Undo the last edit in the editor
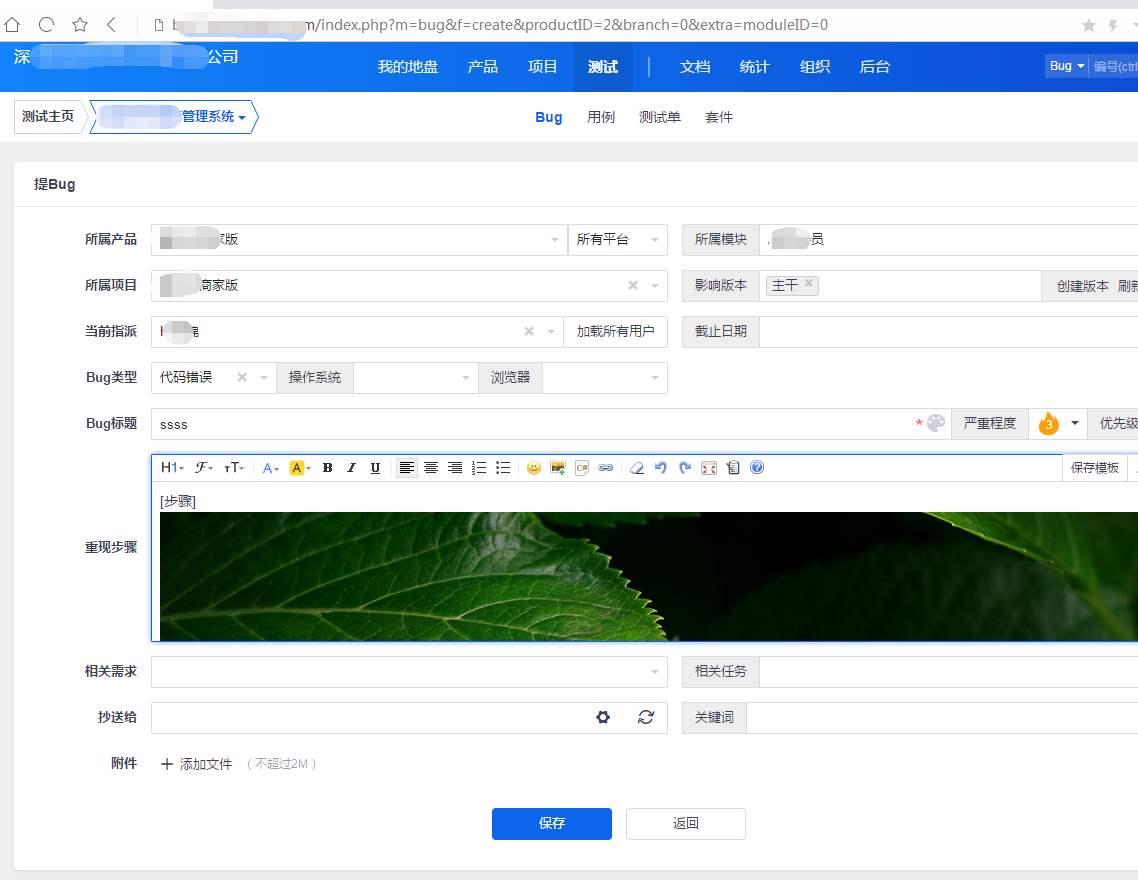1138x880 pixels. (x=661, y=468)
